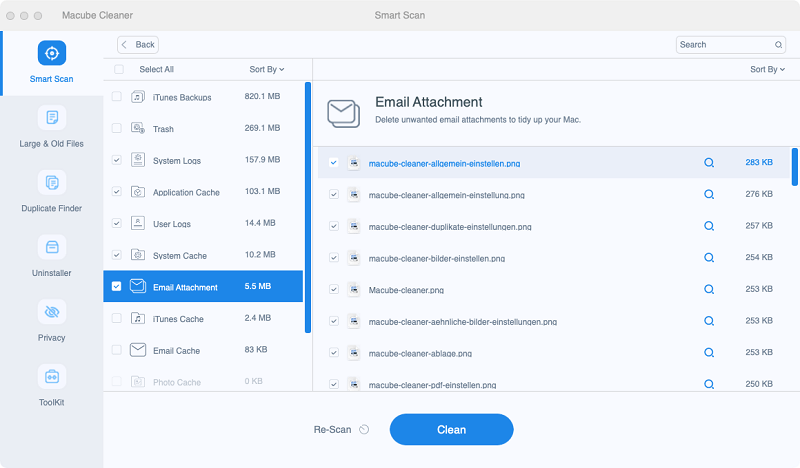Image resolution: width=800 pixels, height=468 pixels.
Task: Start cleaning with the Clean button
Action: coord(452,429)
